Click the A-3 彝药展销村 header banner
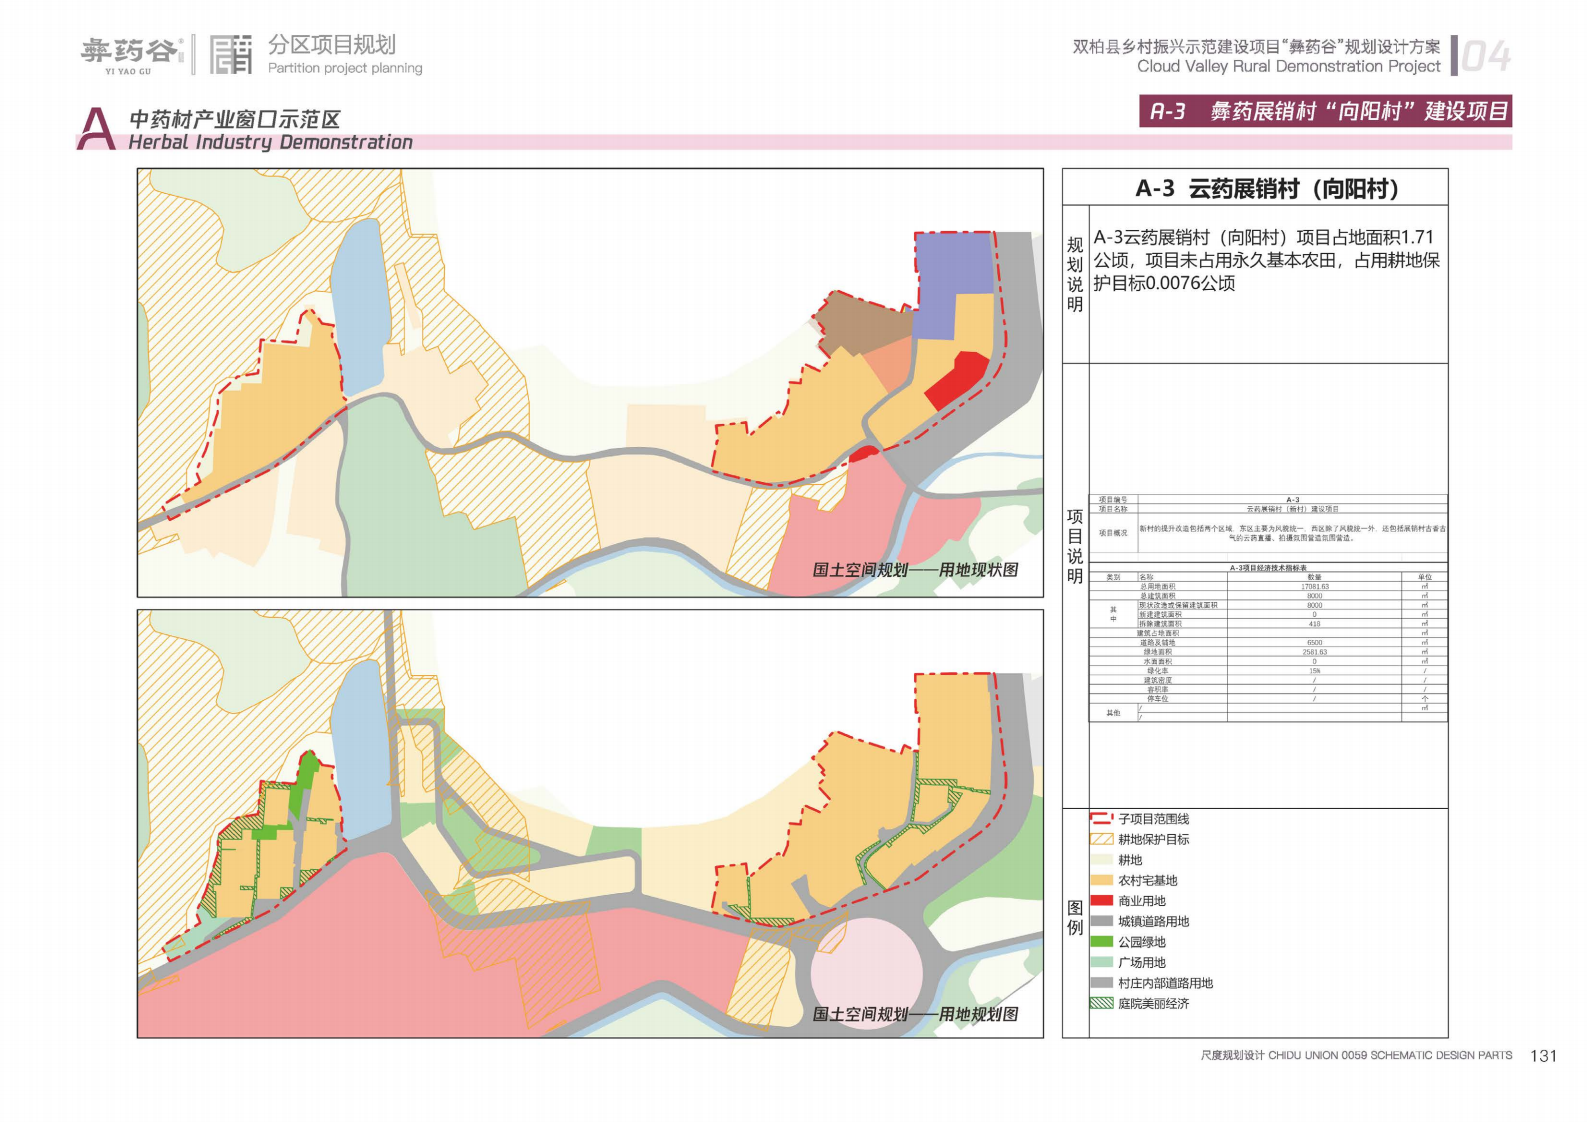This screenshot has height=1123, width=1588. point(1325,111)
